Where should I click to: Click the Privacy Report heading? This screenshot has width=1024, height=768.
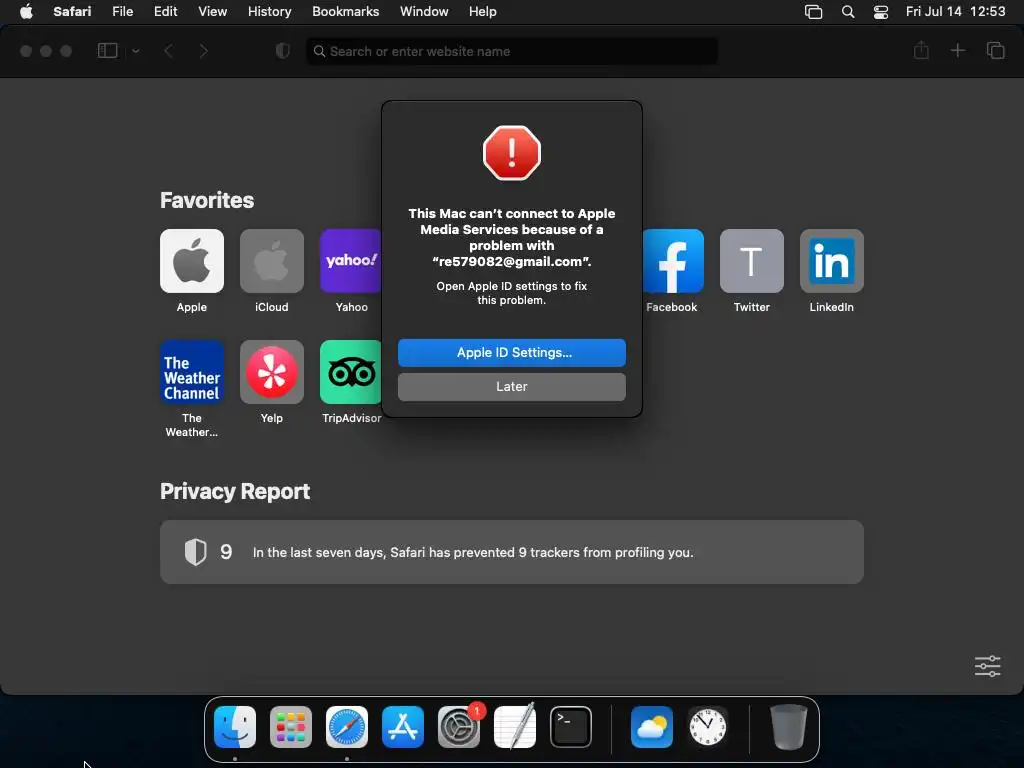(235, 491)
